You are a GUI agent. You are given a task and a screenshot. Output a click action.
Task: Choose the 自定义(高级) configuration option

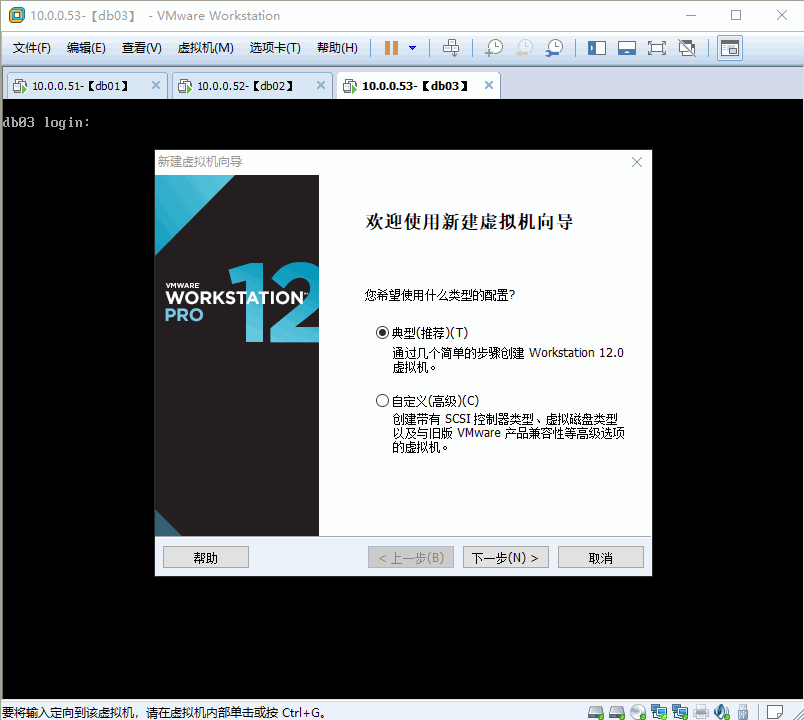pyautogui.click(x=382, y=399)
